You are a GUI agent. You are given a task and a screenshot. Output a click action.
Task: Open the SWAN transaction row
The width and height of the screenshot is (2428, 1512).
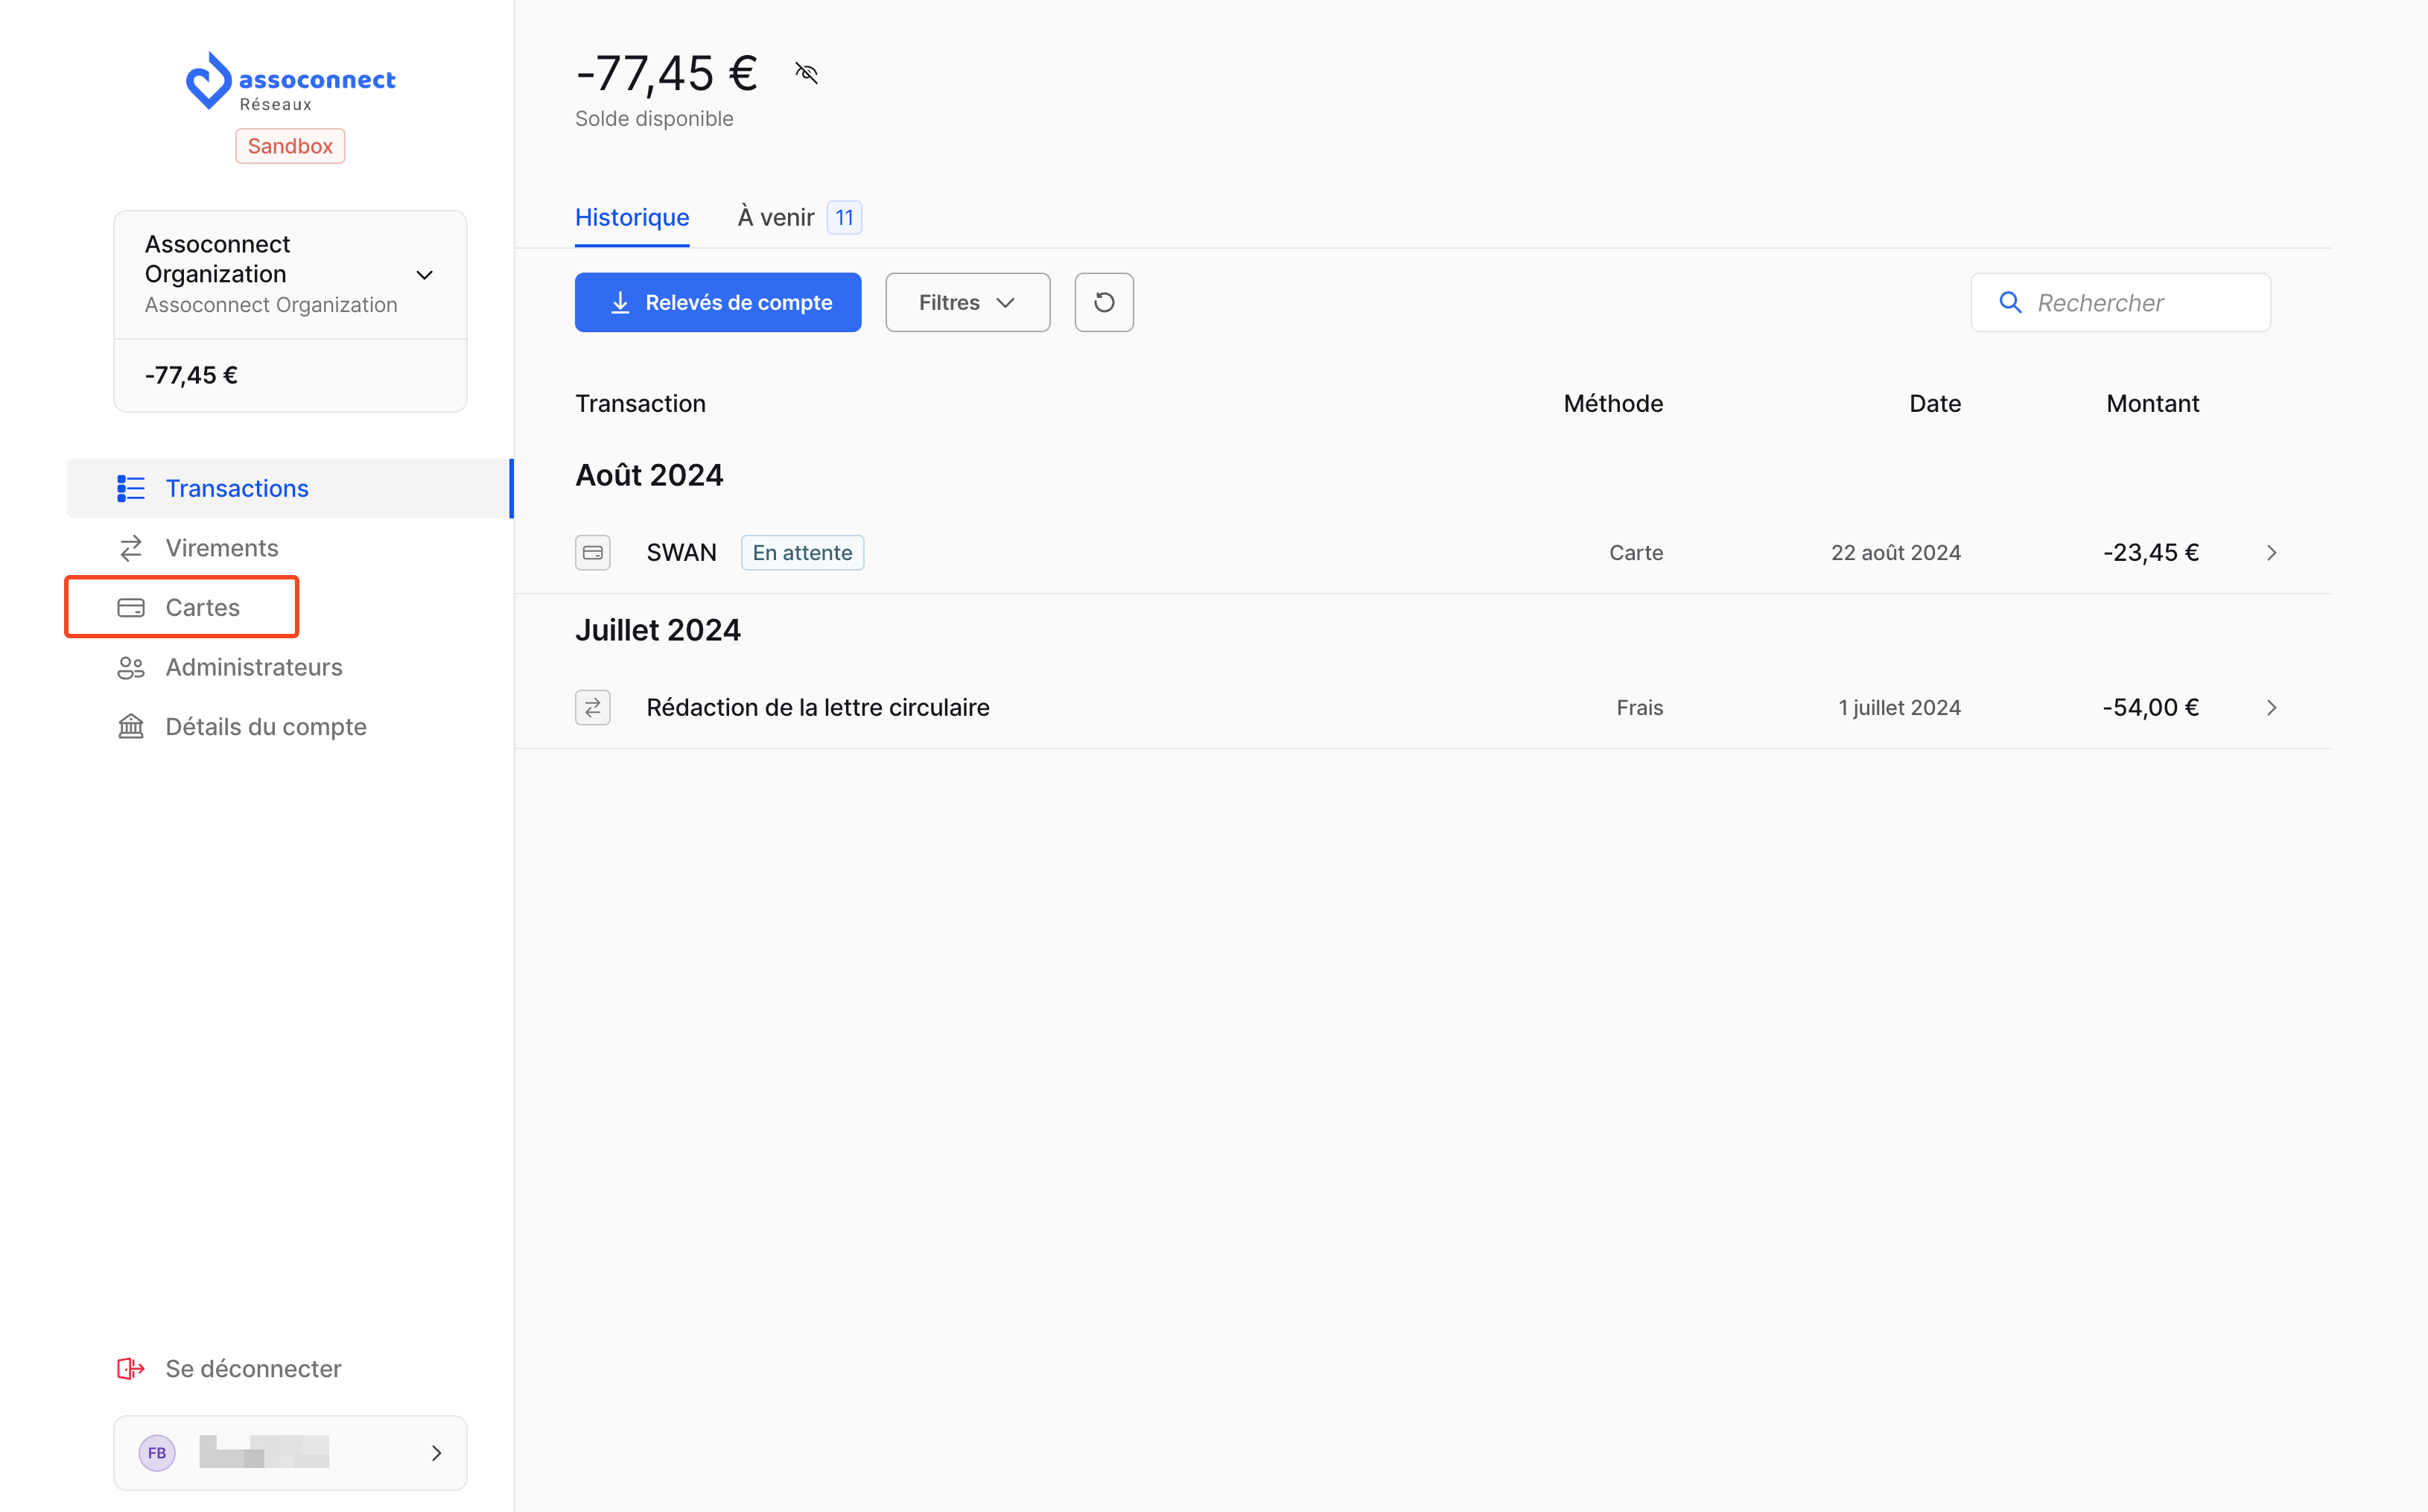(1422, 552)
